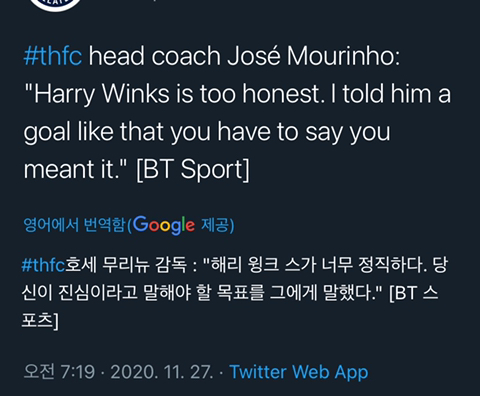
Task: Open the Twitter Web App source link
Action: (x=299, y=372)
